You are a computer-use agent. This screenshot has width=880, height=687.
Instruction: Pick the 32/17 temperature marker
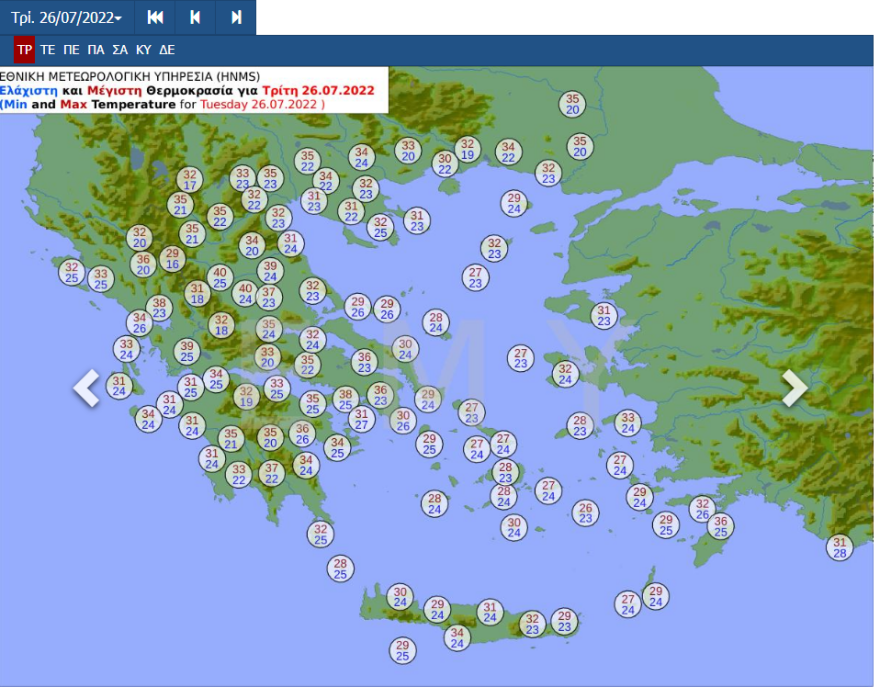click(x=189, y=180)
